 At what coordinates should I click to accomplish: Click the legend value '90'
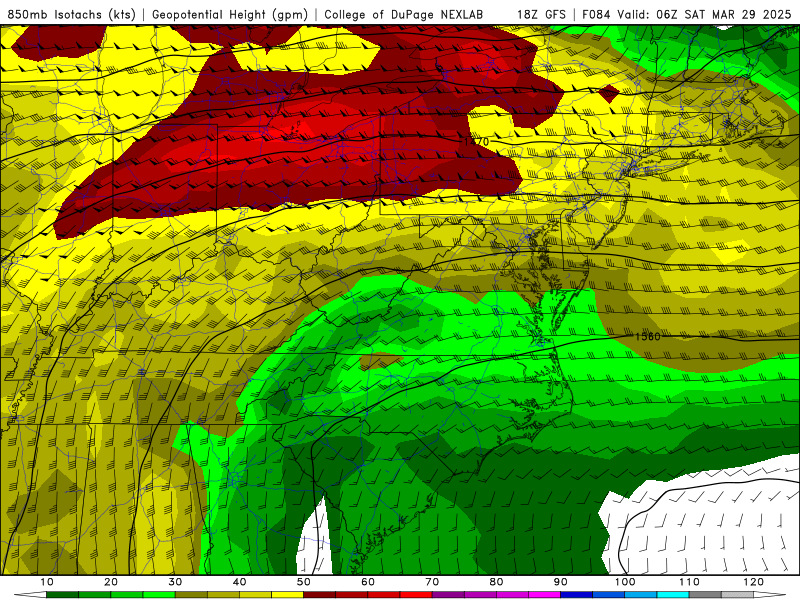click(561, 582)
